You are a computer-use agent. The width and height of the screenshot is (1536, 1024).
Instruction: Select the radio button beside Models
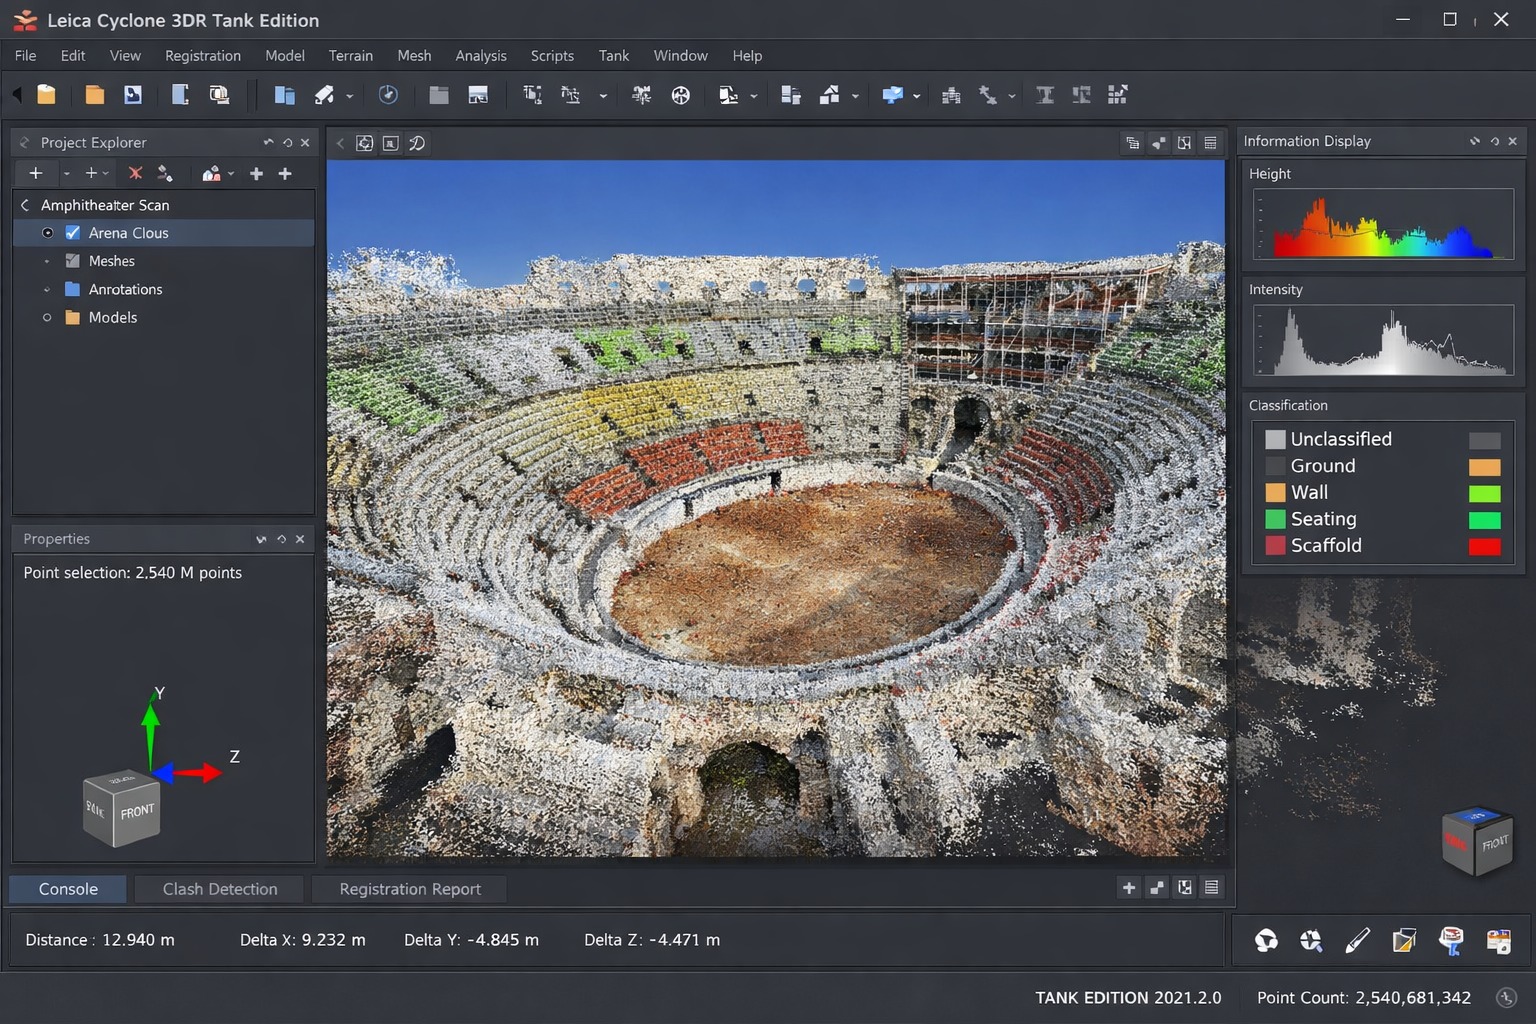tap(47, 317)
